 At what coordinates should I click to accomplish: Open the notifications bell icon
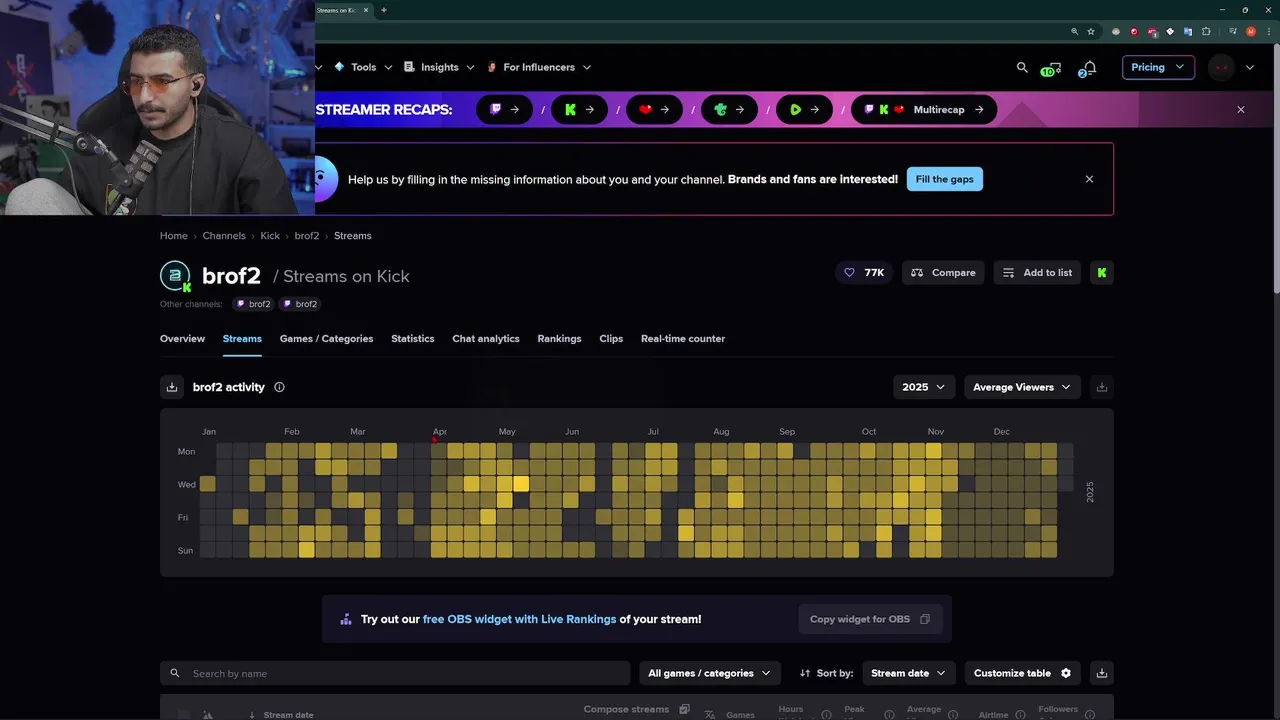click(1088, 68)
